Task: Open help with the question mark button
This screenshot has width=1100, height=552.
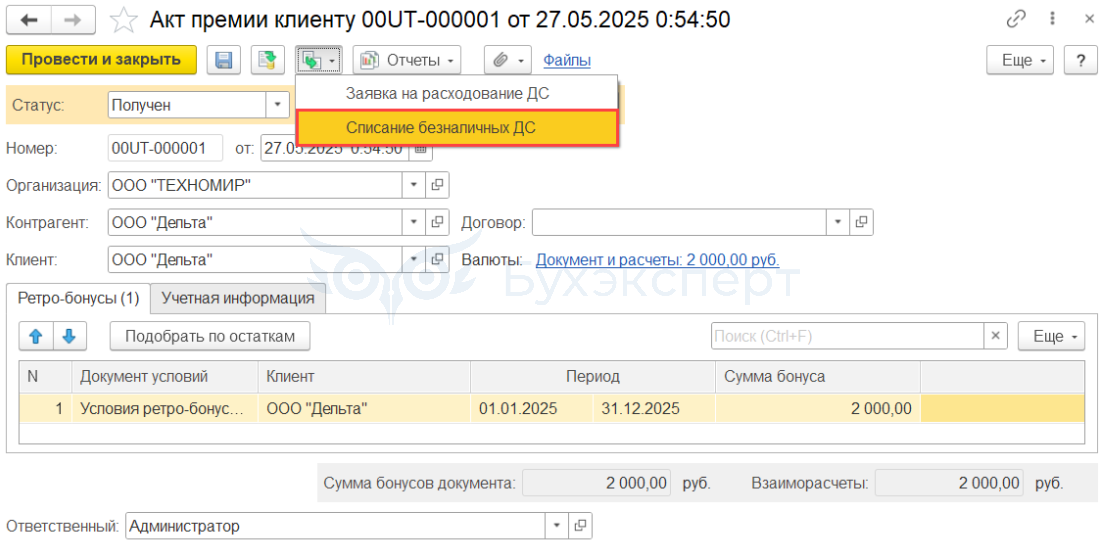Action: [1080, 60]
